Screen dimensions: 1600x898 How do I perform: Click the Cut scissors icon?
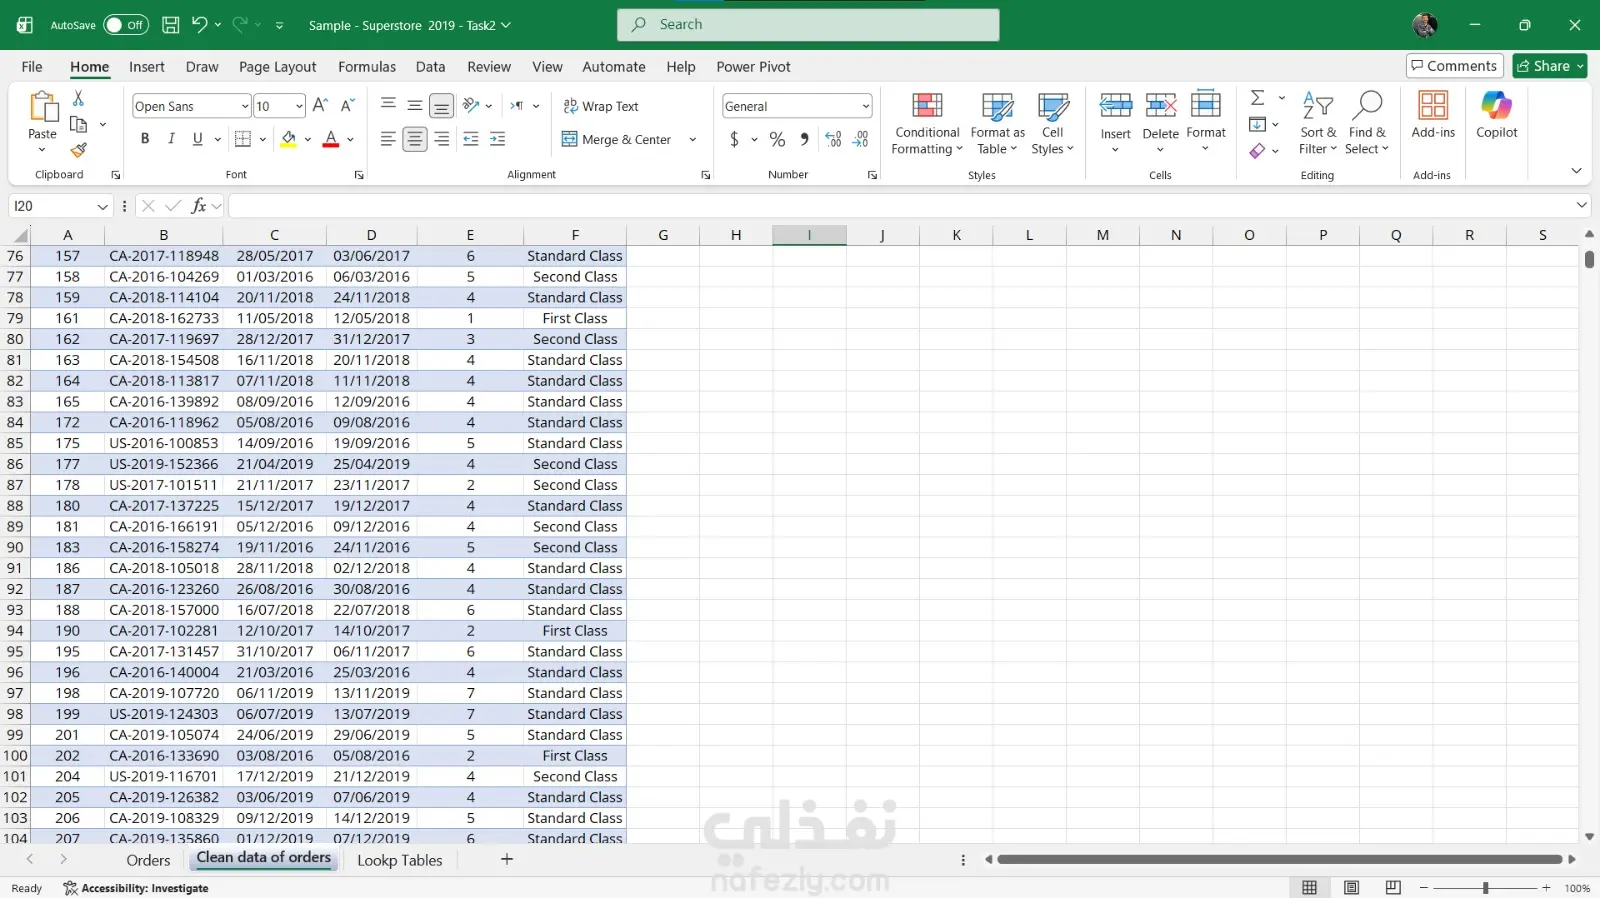(x=78, y=98)
